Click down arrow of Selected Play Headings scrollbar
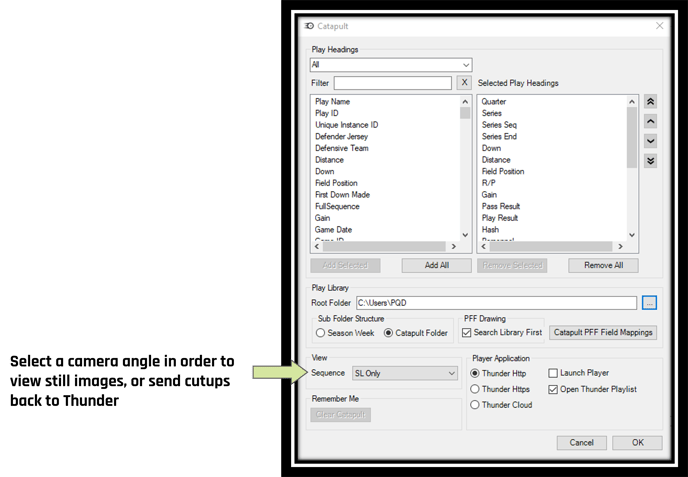The height and width of the screenshot is (477, 688). coord(632,235)
